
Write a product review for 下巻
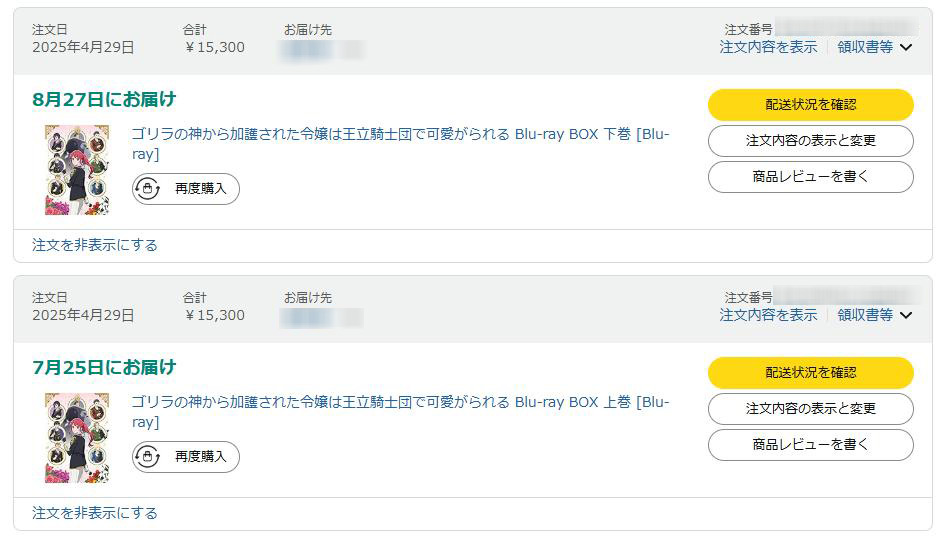point(811,177)
